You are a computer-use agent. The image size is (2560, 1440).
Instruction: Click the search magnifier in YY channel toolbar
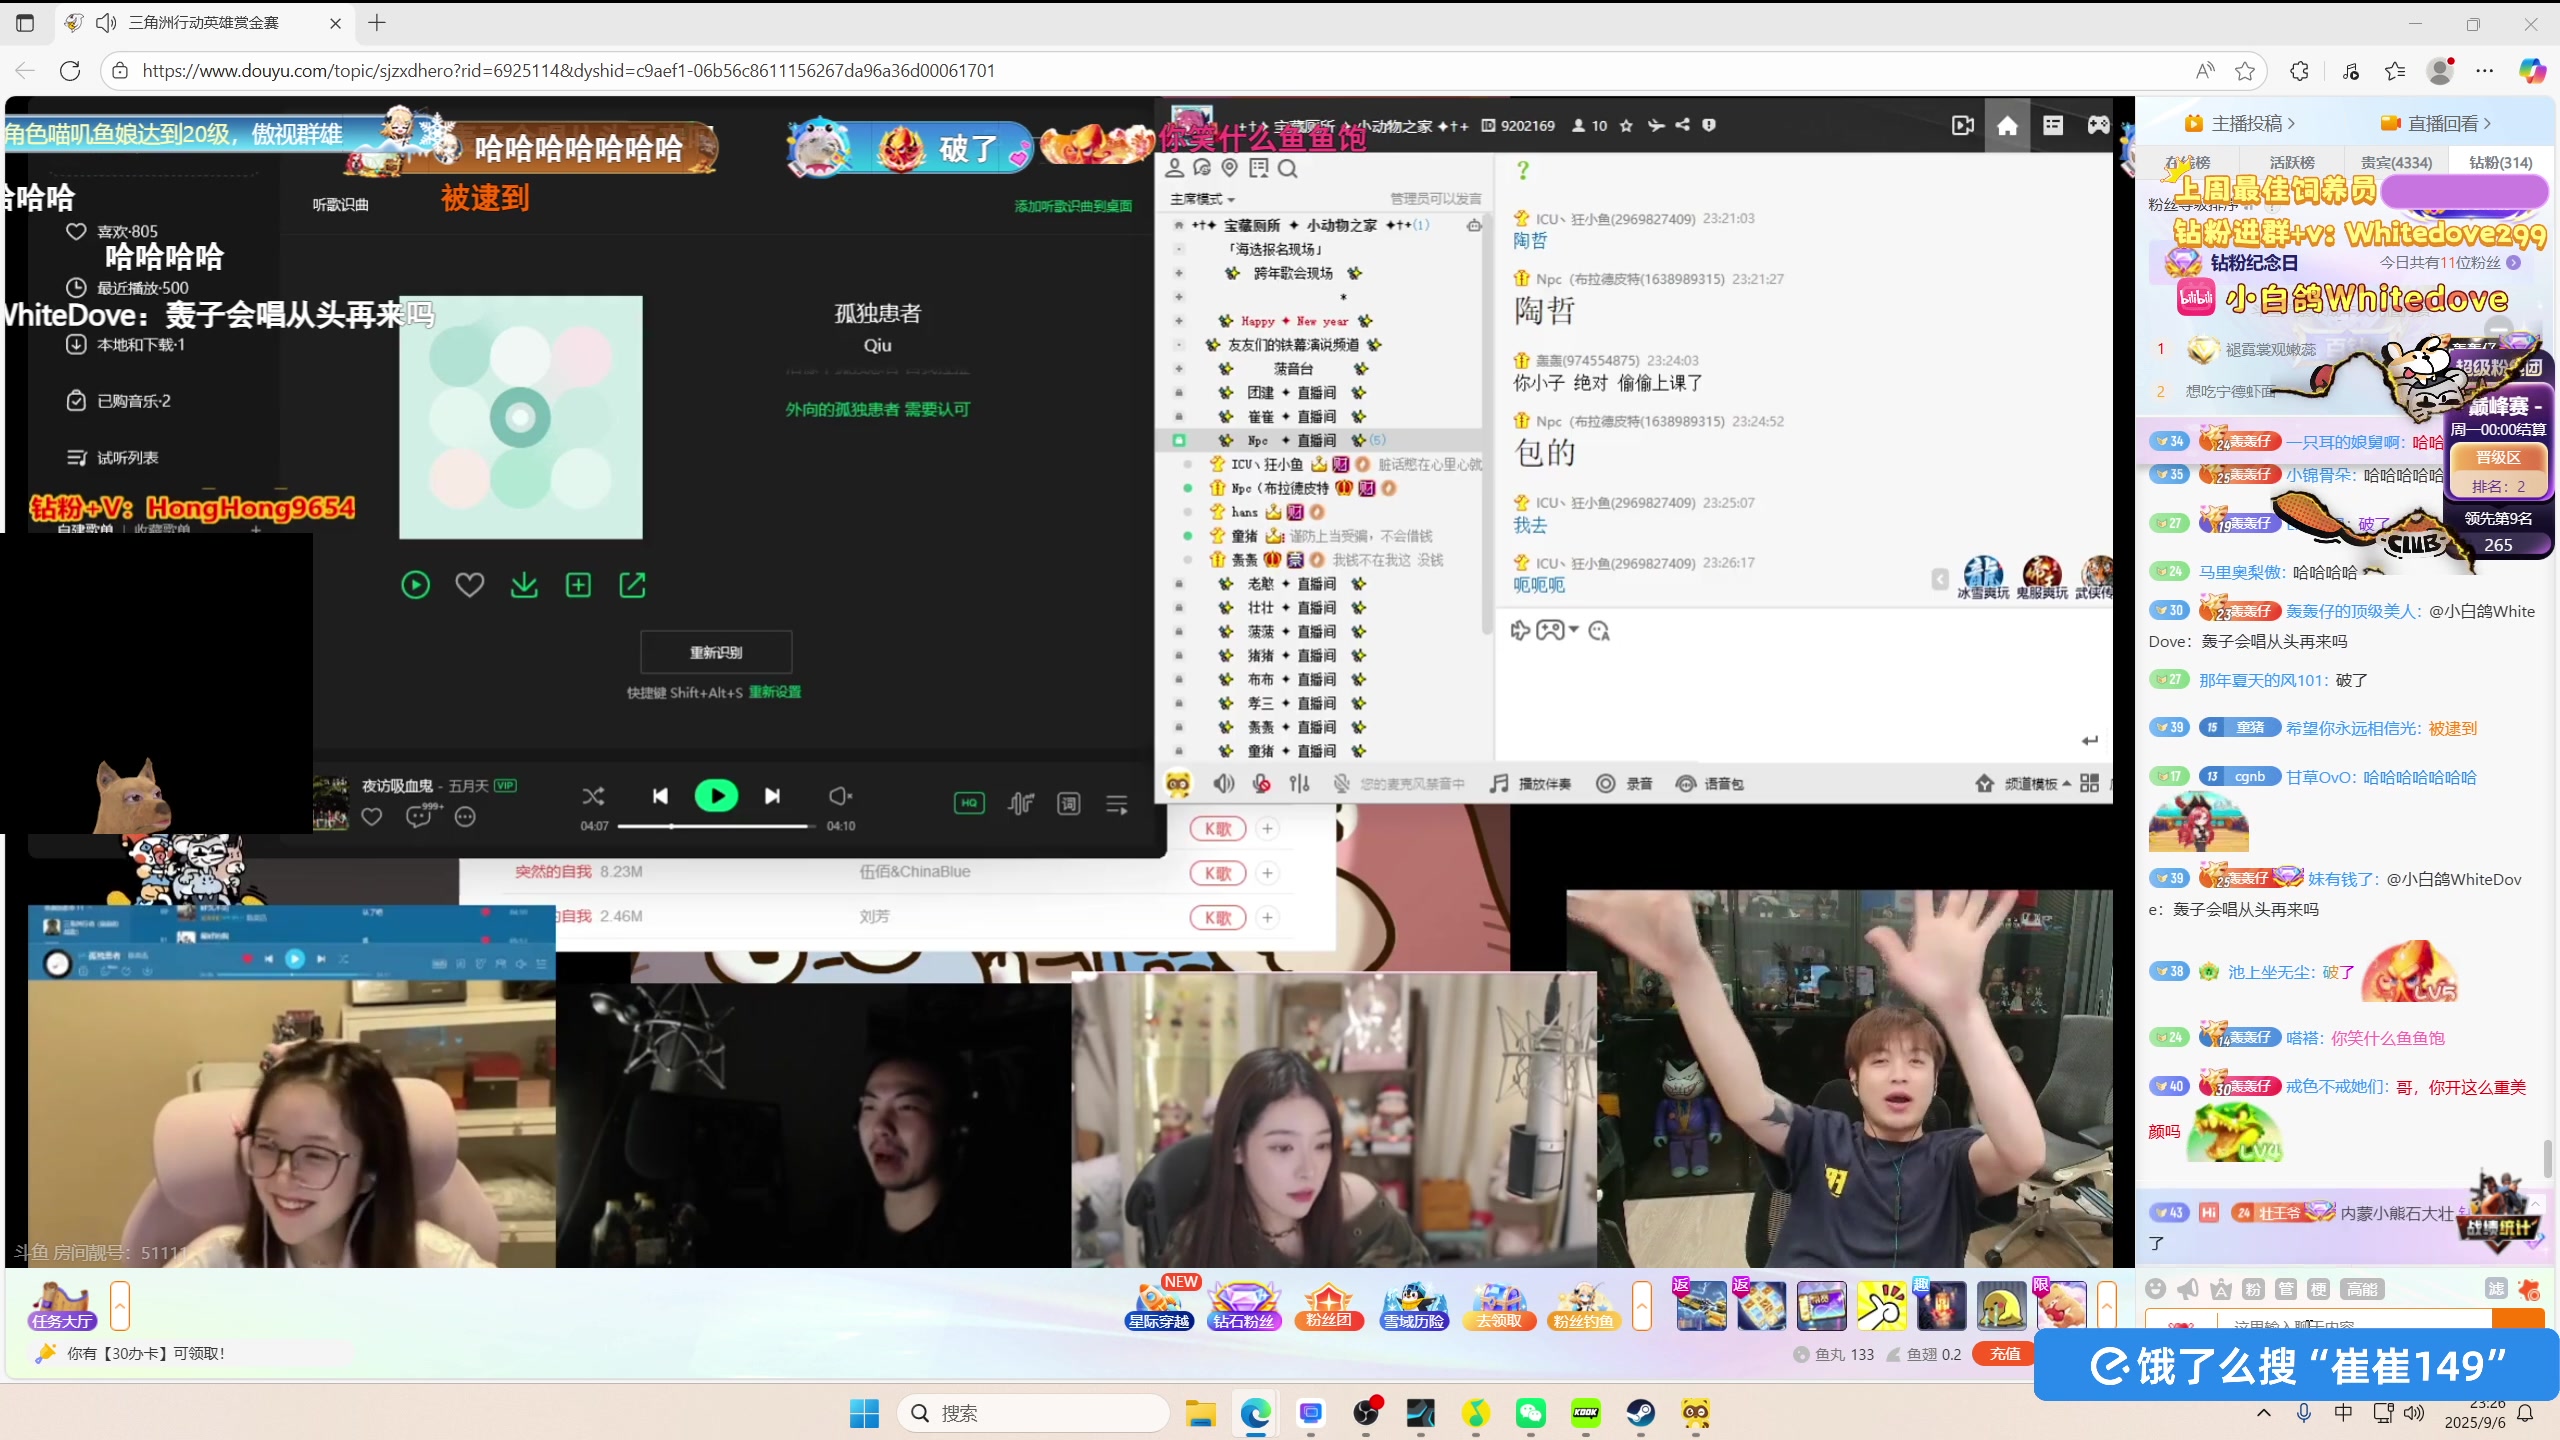click(x=1288, y=169)
